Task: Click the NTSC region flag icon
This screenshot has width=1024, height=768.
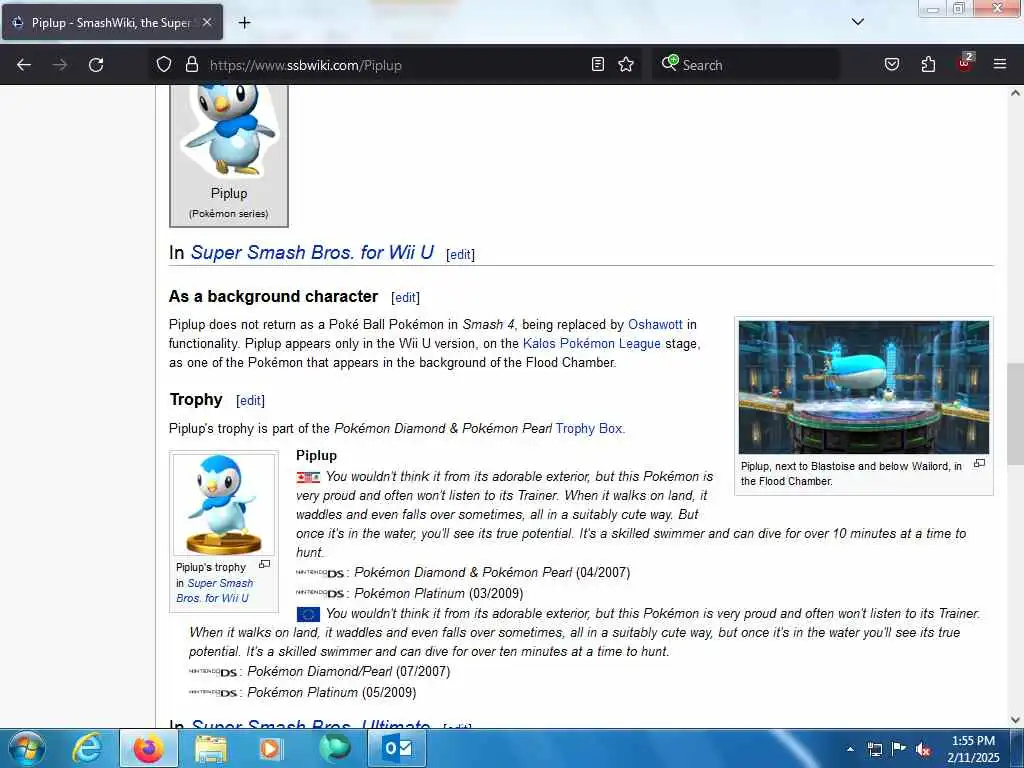Action: tap(308, 477)
